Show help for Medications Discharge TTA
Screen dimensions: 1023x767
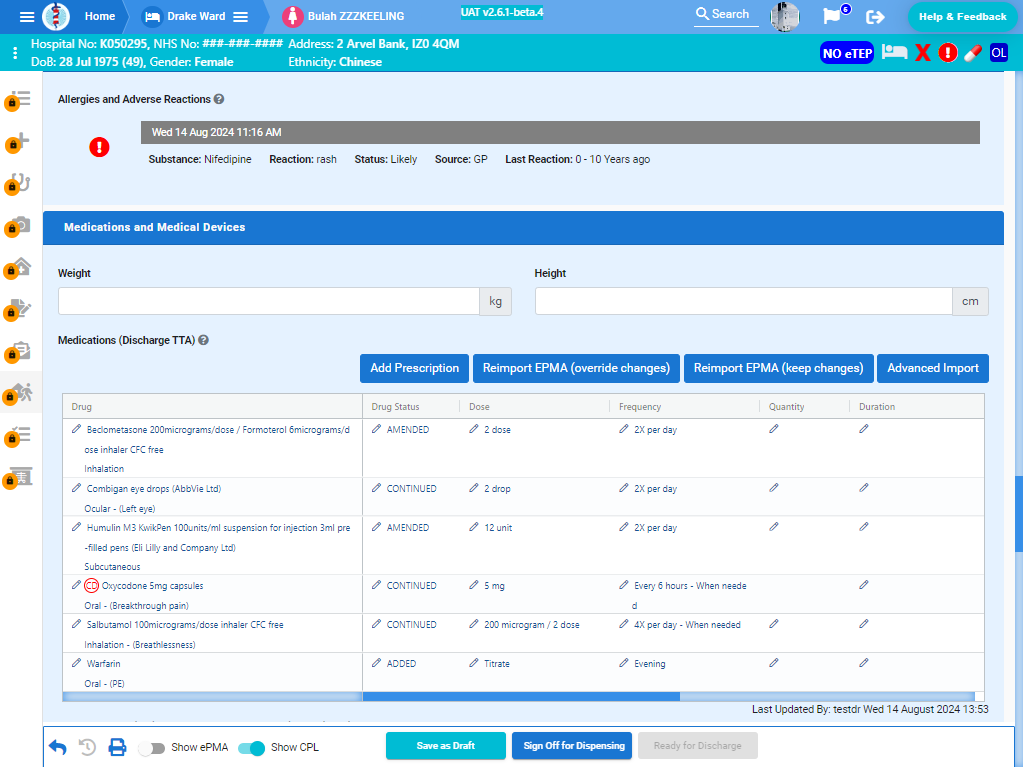click(204, 340)
